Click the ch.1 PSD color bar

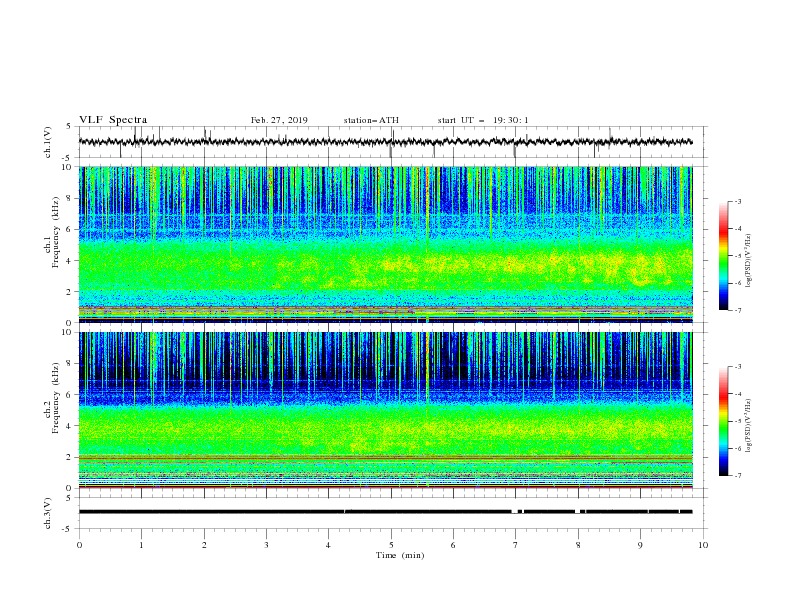[x=724, y=256]
